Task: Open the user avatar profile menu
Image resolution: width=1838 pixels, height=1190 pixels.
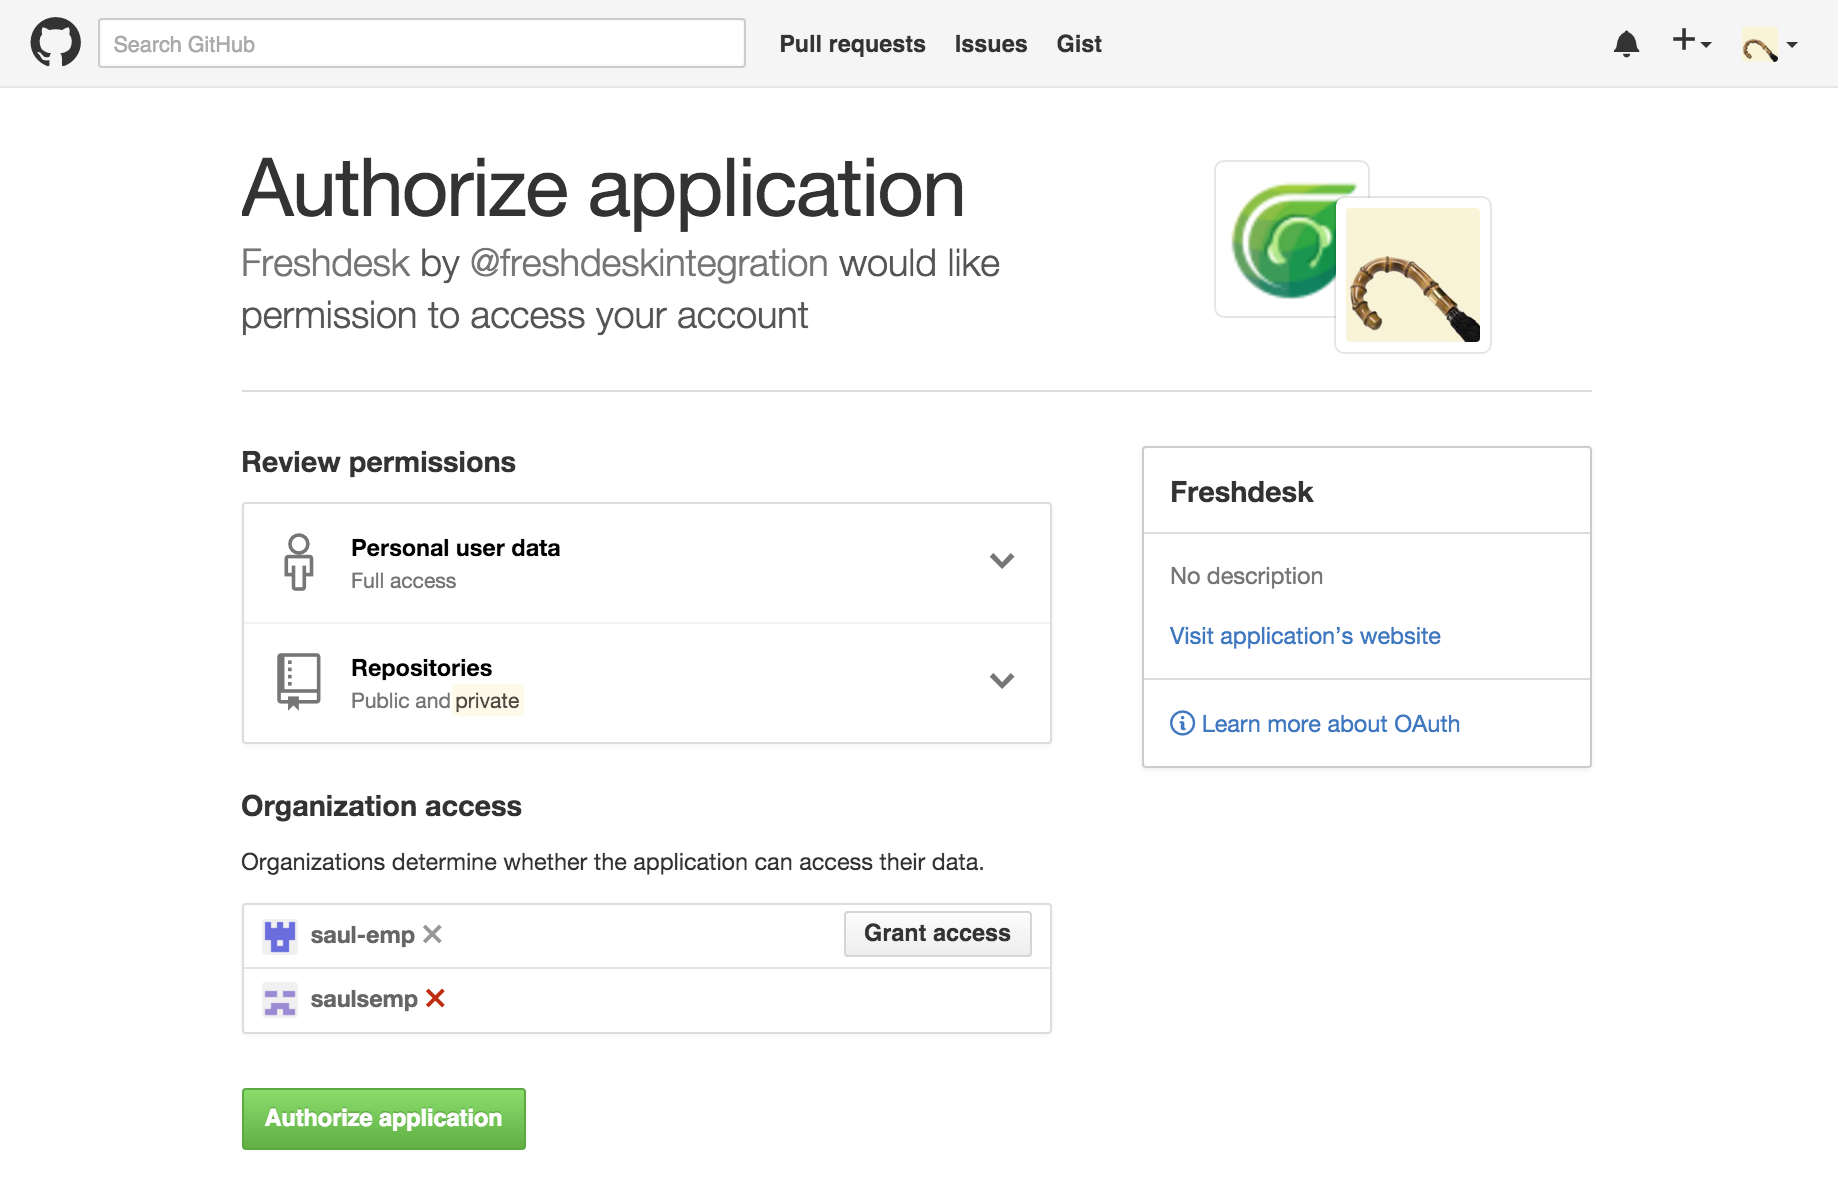Action: (x=1769, y=45)
